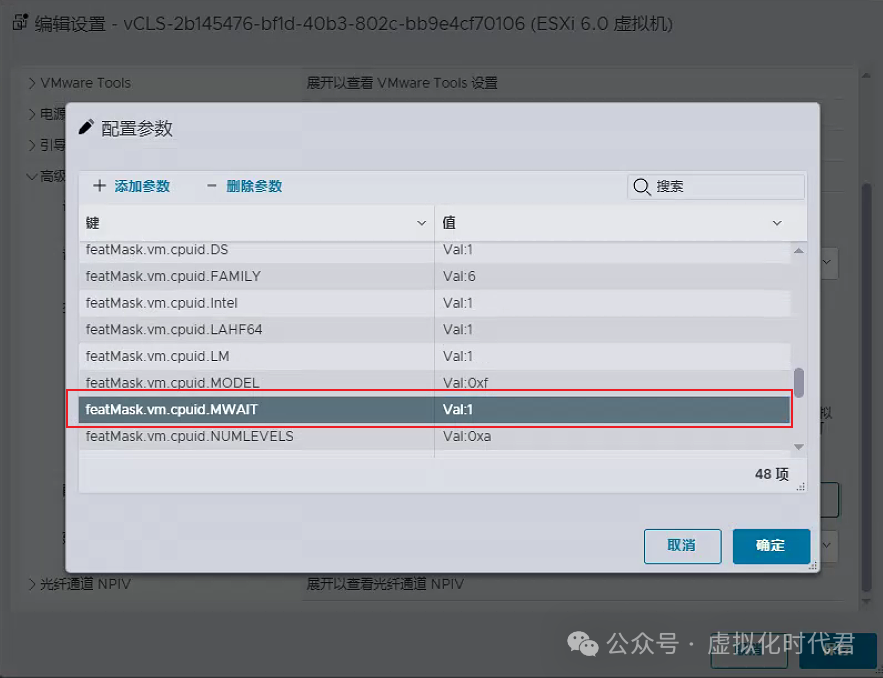Click the 搜索 input field
883x678 pixels.
pyautogui.click(x=727, y=187)
